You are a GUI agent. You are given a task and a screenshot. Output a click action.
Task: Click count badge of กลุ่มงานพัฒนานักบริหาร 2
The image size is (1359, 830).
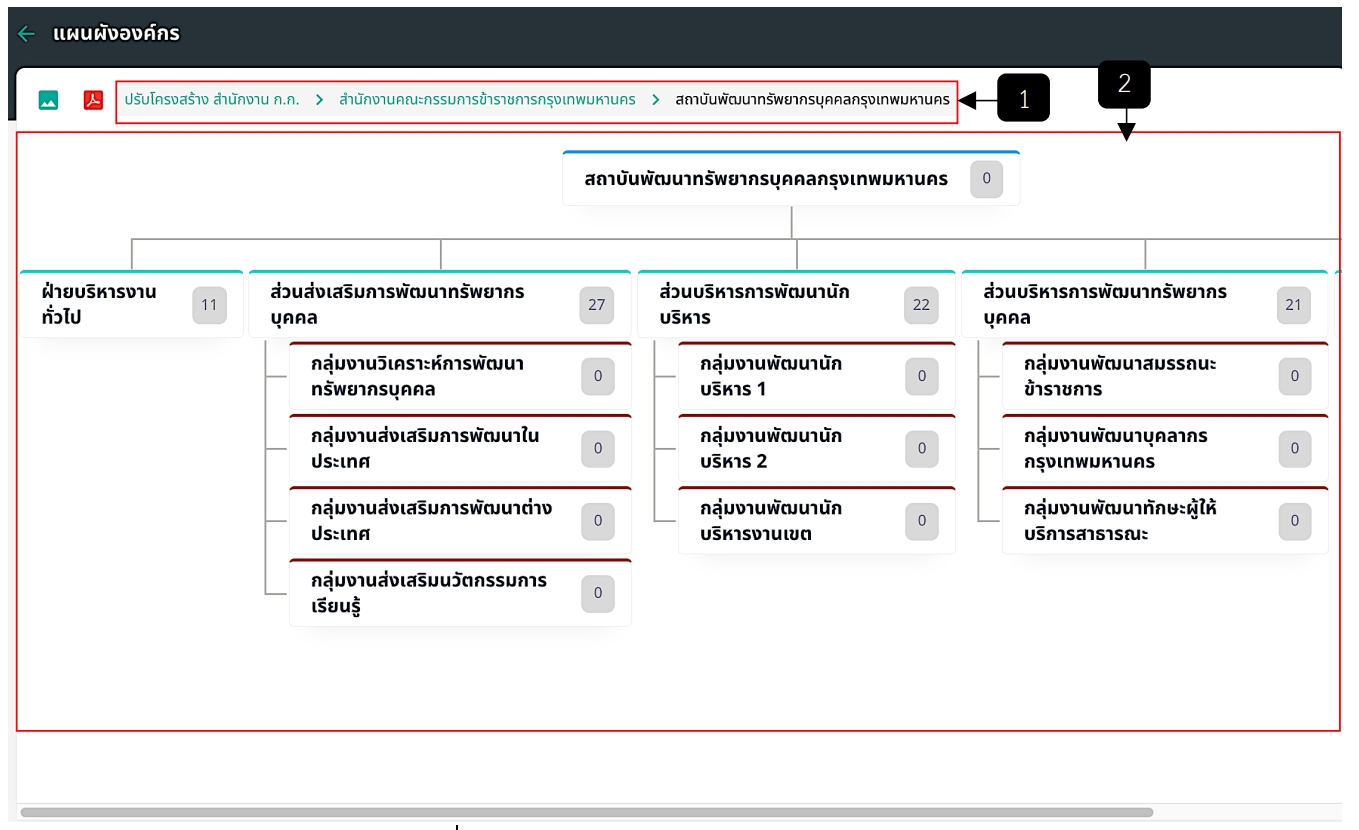922,449
